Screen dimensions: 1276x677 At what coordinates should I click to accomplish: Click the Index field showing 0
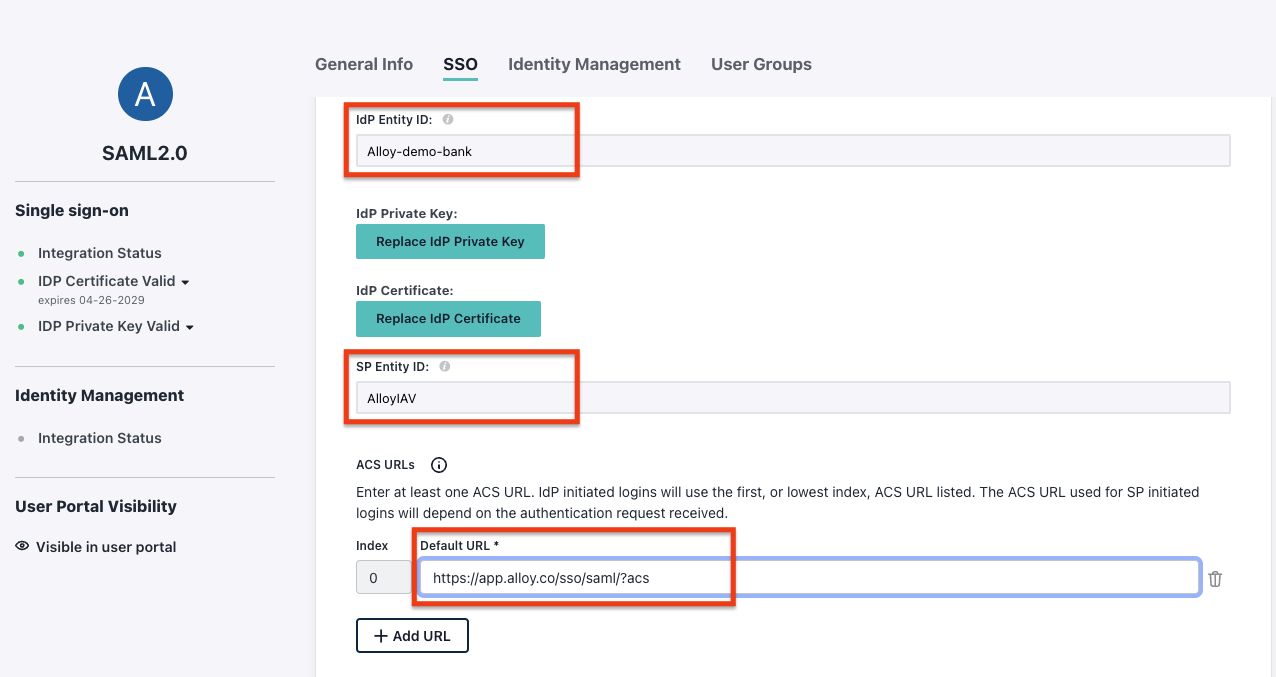[381, 578]
